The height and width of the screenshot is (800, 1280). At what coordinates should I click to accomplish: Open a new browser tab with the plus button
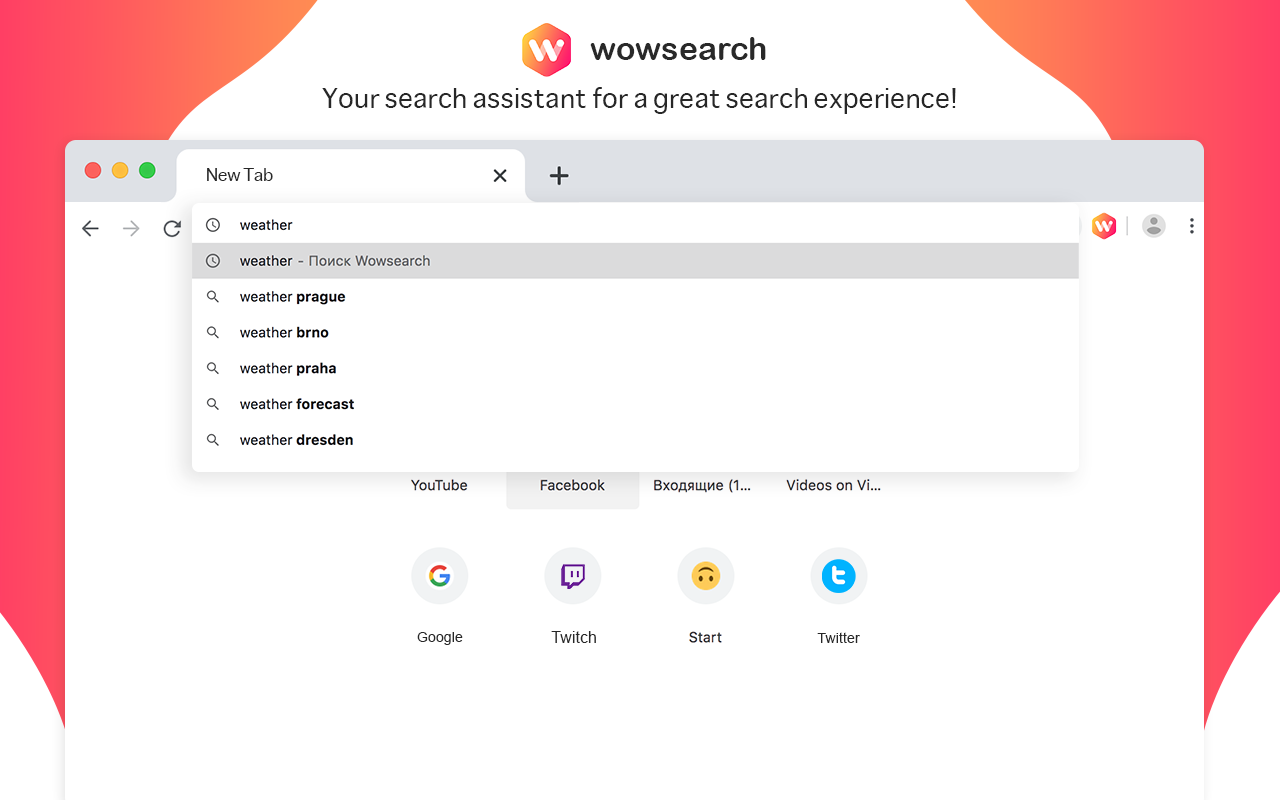558,175
